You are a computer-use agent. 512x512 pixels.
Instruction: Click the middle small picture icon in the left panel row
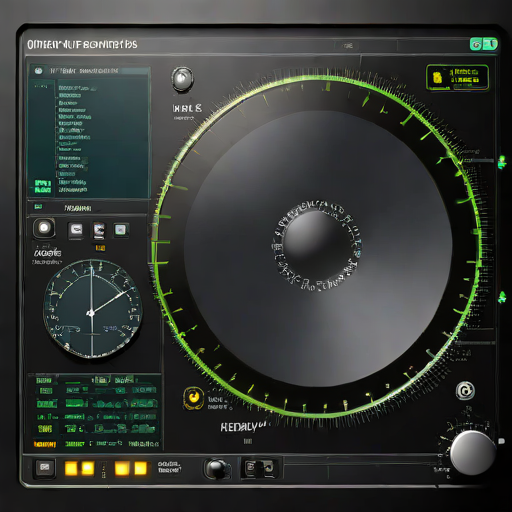[99, 230]
